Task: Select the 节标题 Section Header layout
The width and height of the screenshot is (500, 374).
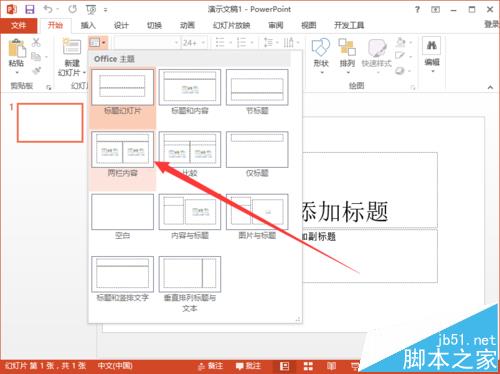Action: (x=257, y=93)
